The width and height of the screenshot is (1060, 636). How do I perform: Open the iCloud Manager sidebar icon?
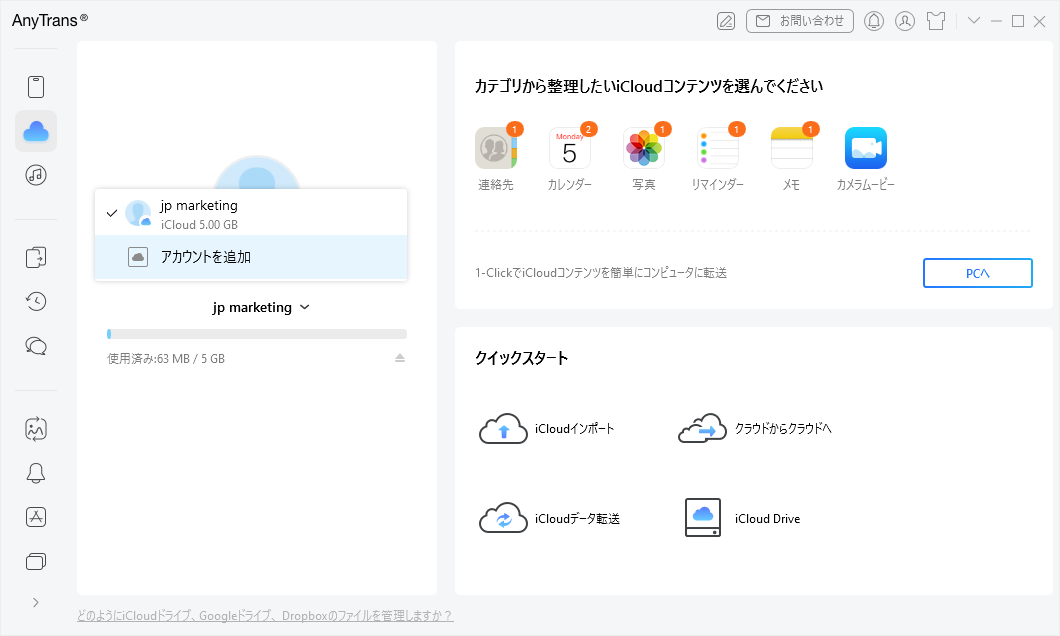point(36,131)
